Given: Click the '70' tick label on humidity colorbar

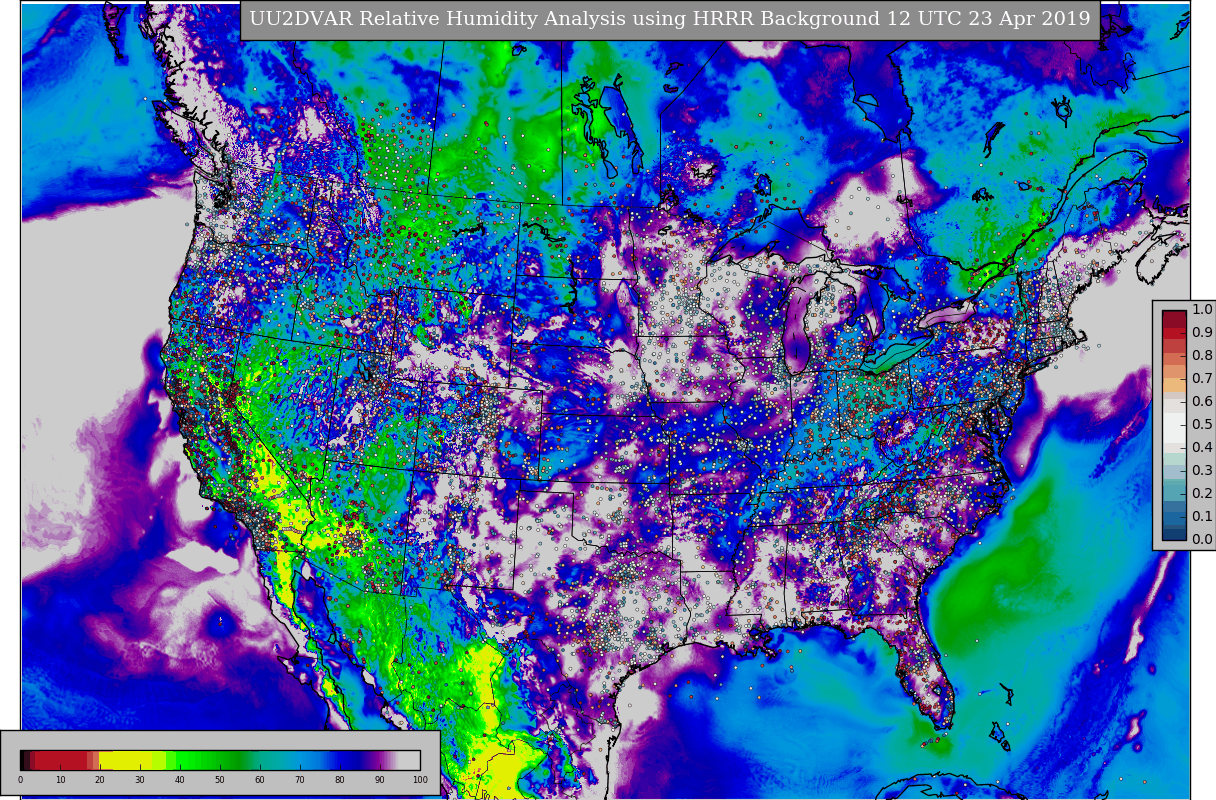Looking at the screenshot, I should [x=300, y=780].
